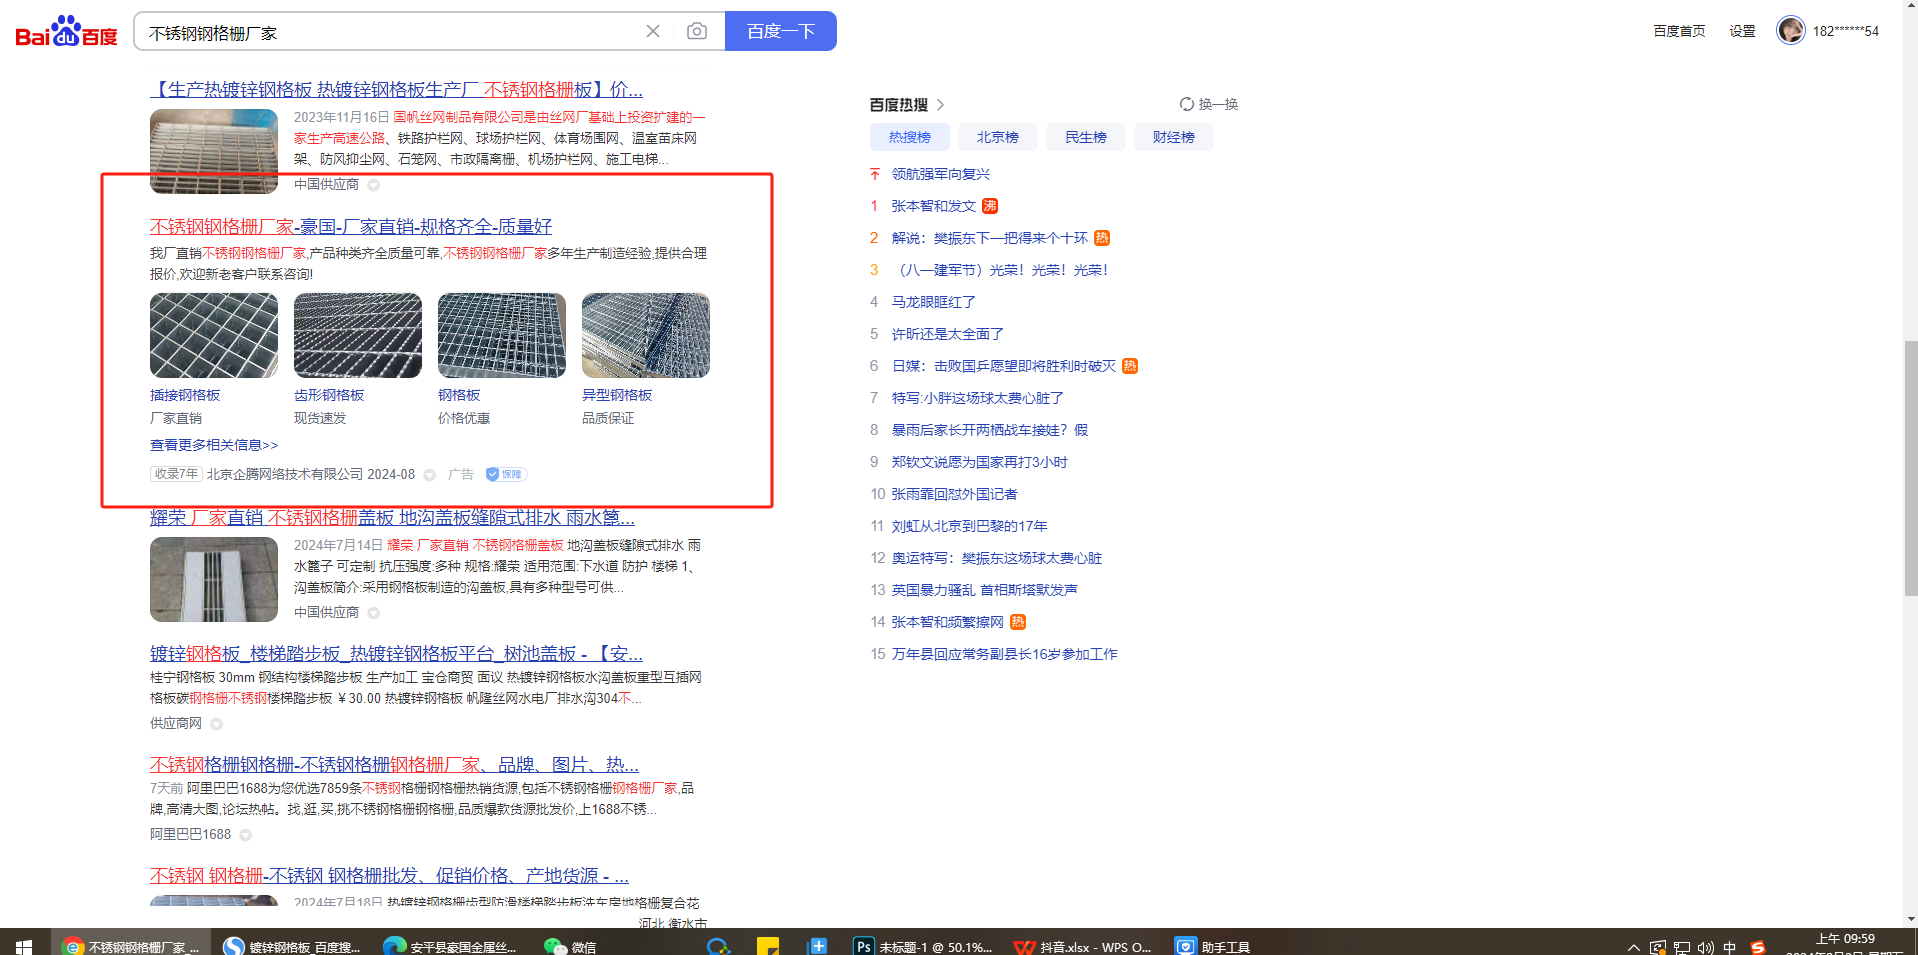The height and width of the screenshot is (955, 1918).
Task: Show hidden system tray icons
Action: 1634,947
